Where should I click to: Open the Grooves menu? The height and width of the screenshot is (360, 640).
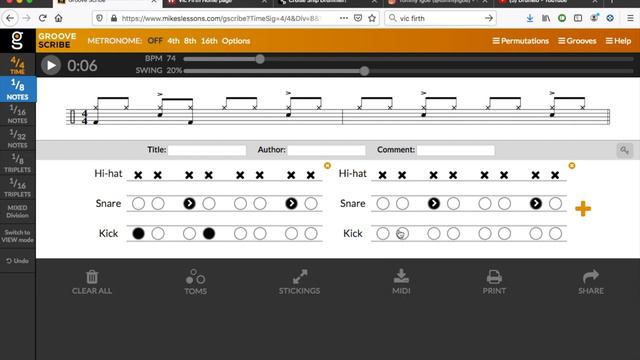(x=577, y=41)
